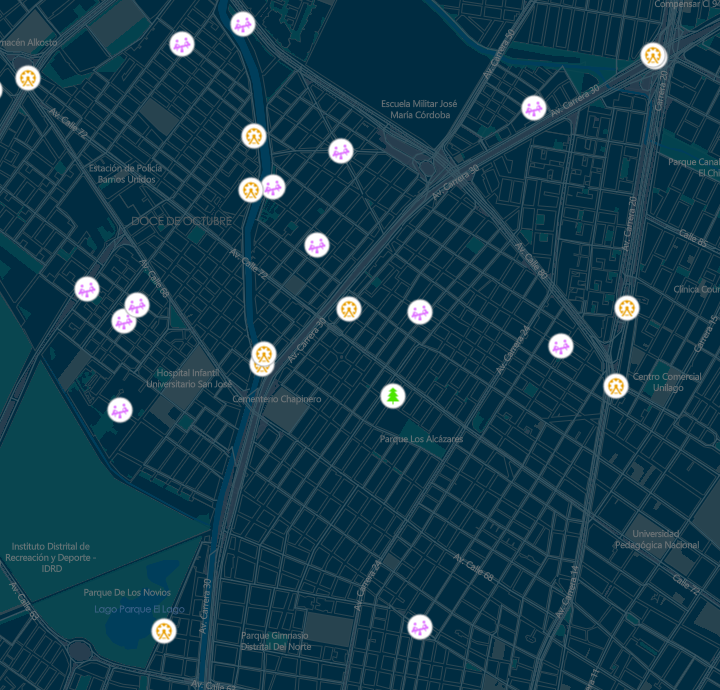
Task: Select the ferris wheel marker beside Parque De Los Novios
Action: pyautogui.click(x=164, y=631)
